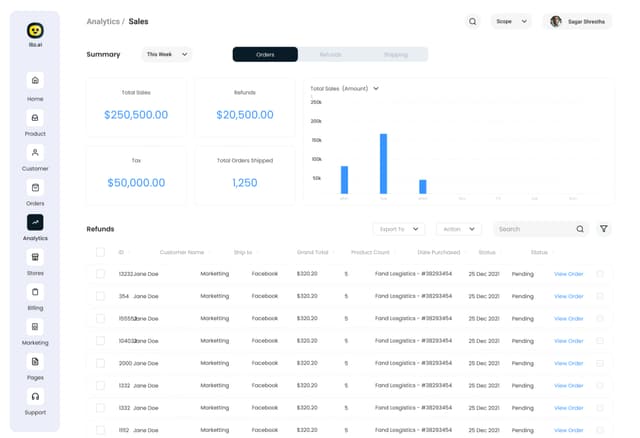Open the Scope dropdown
Image resolution: width=640 pixels, height=438 pixels.
[511, 21]
